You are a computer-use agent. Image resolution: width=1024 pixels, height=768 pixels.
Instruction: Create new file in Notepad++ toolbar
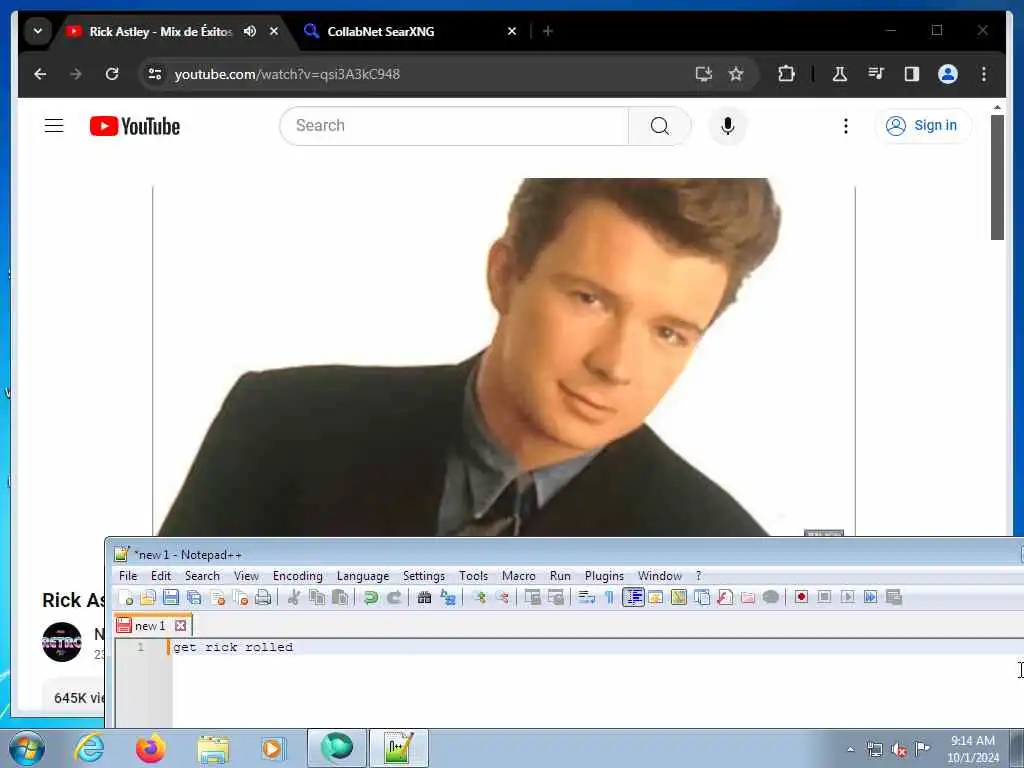click(x=125, y=597)
